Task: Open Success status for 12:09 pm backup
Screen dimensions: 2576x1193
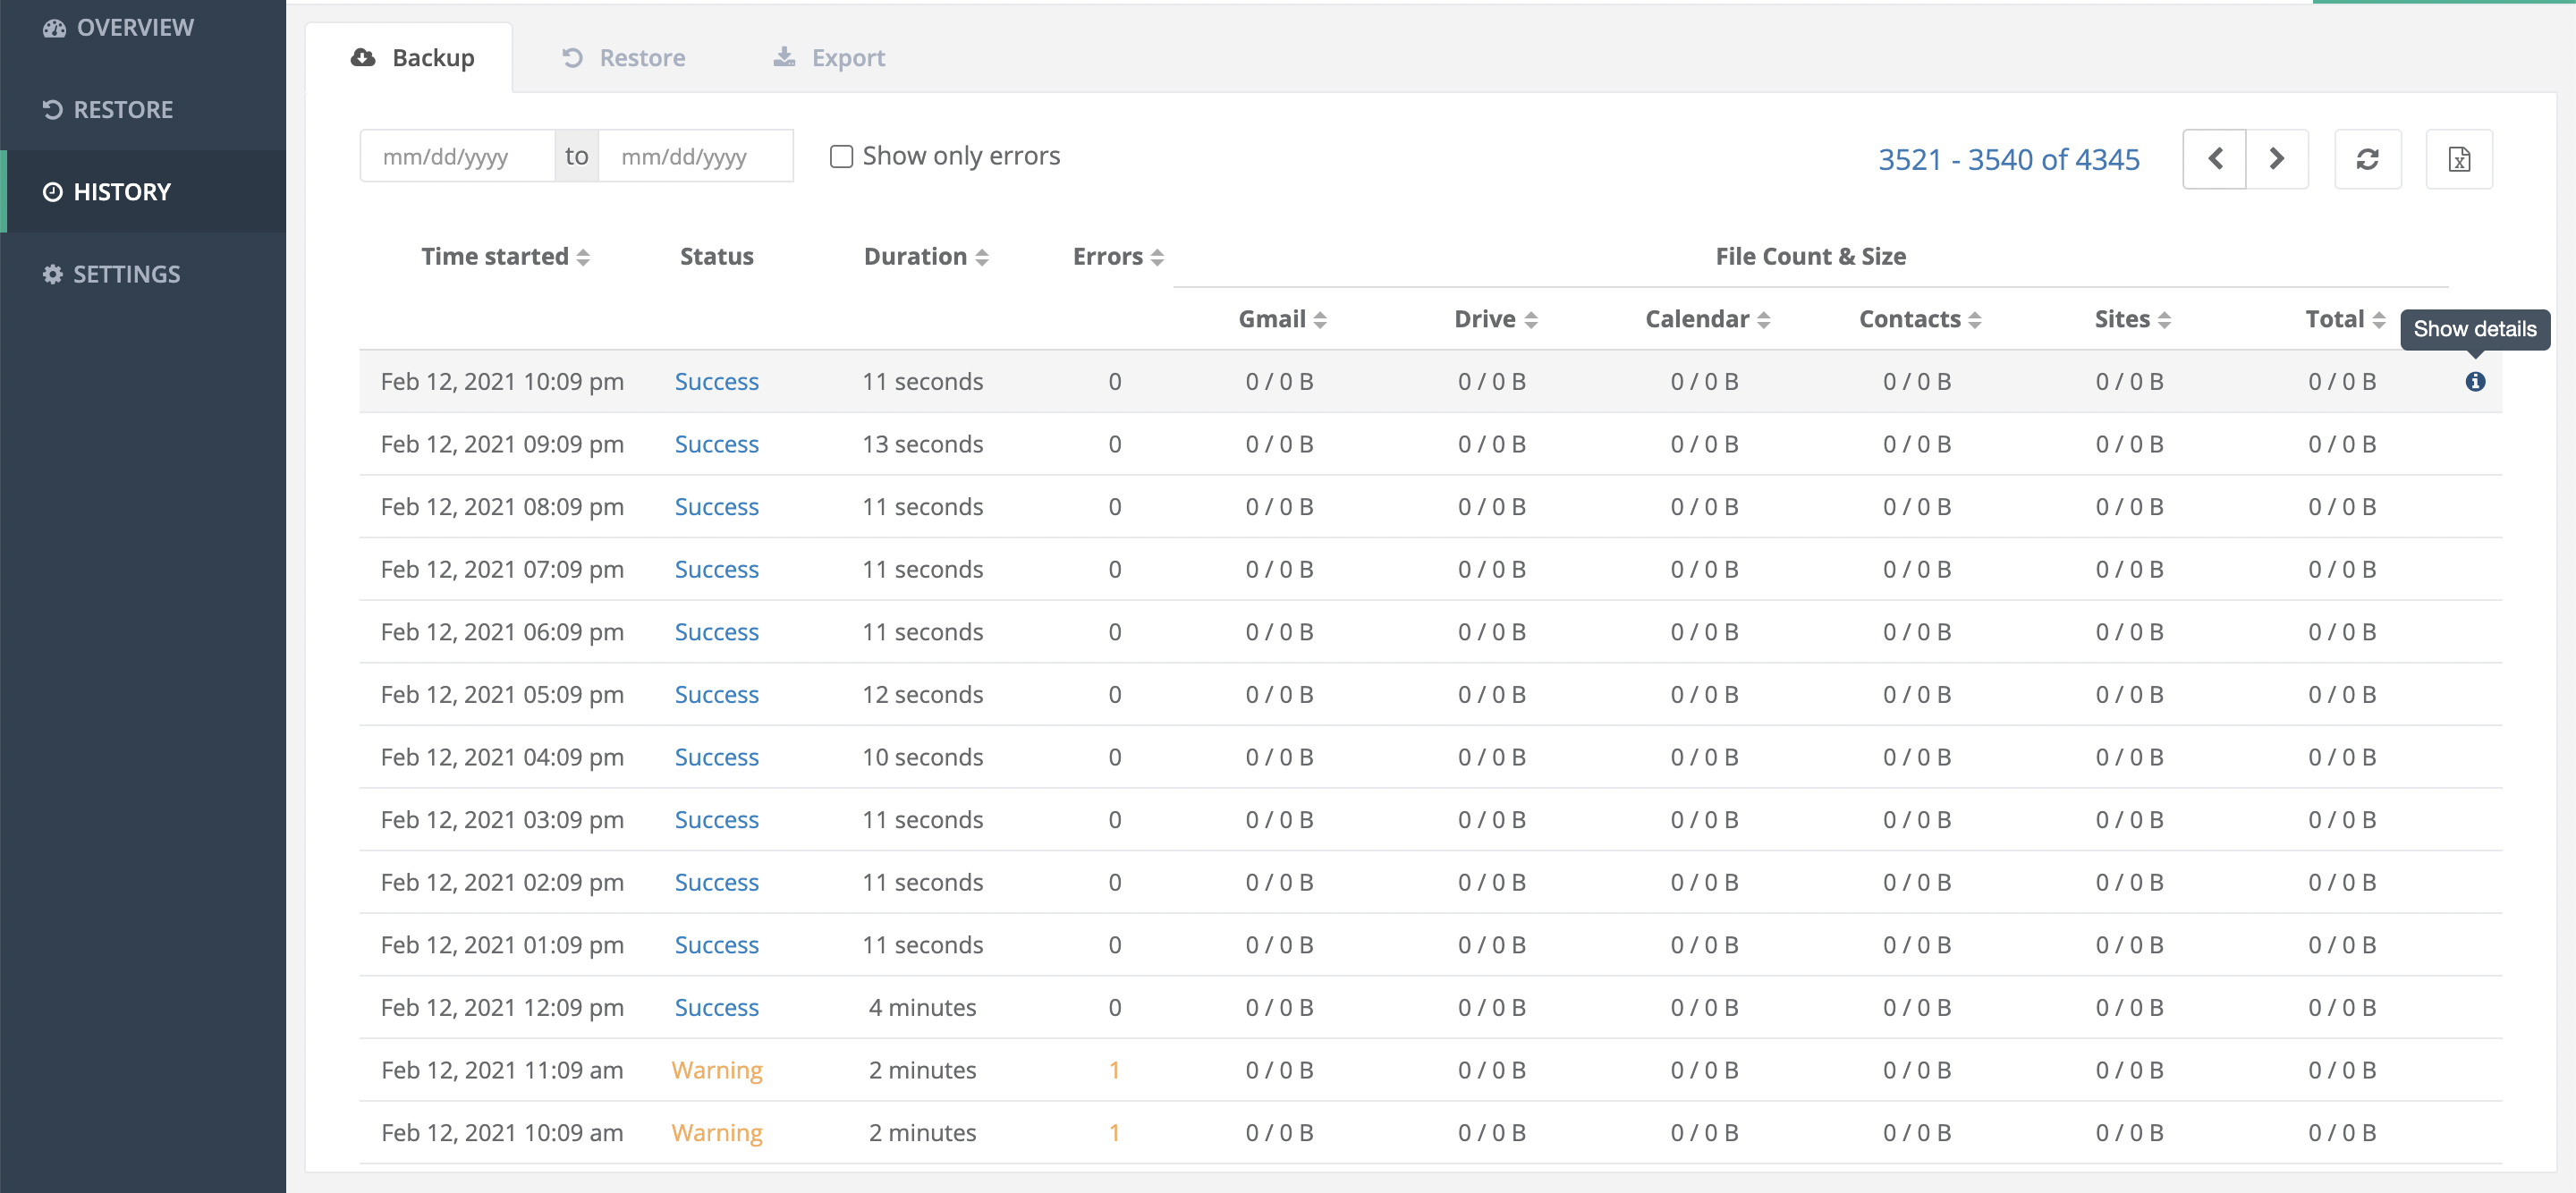Action: pos(716,1007)
